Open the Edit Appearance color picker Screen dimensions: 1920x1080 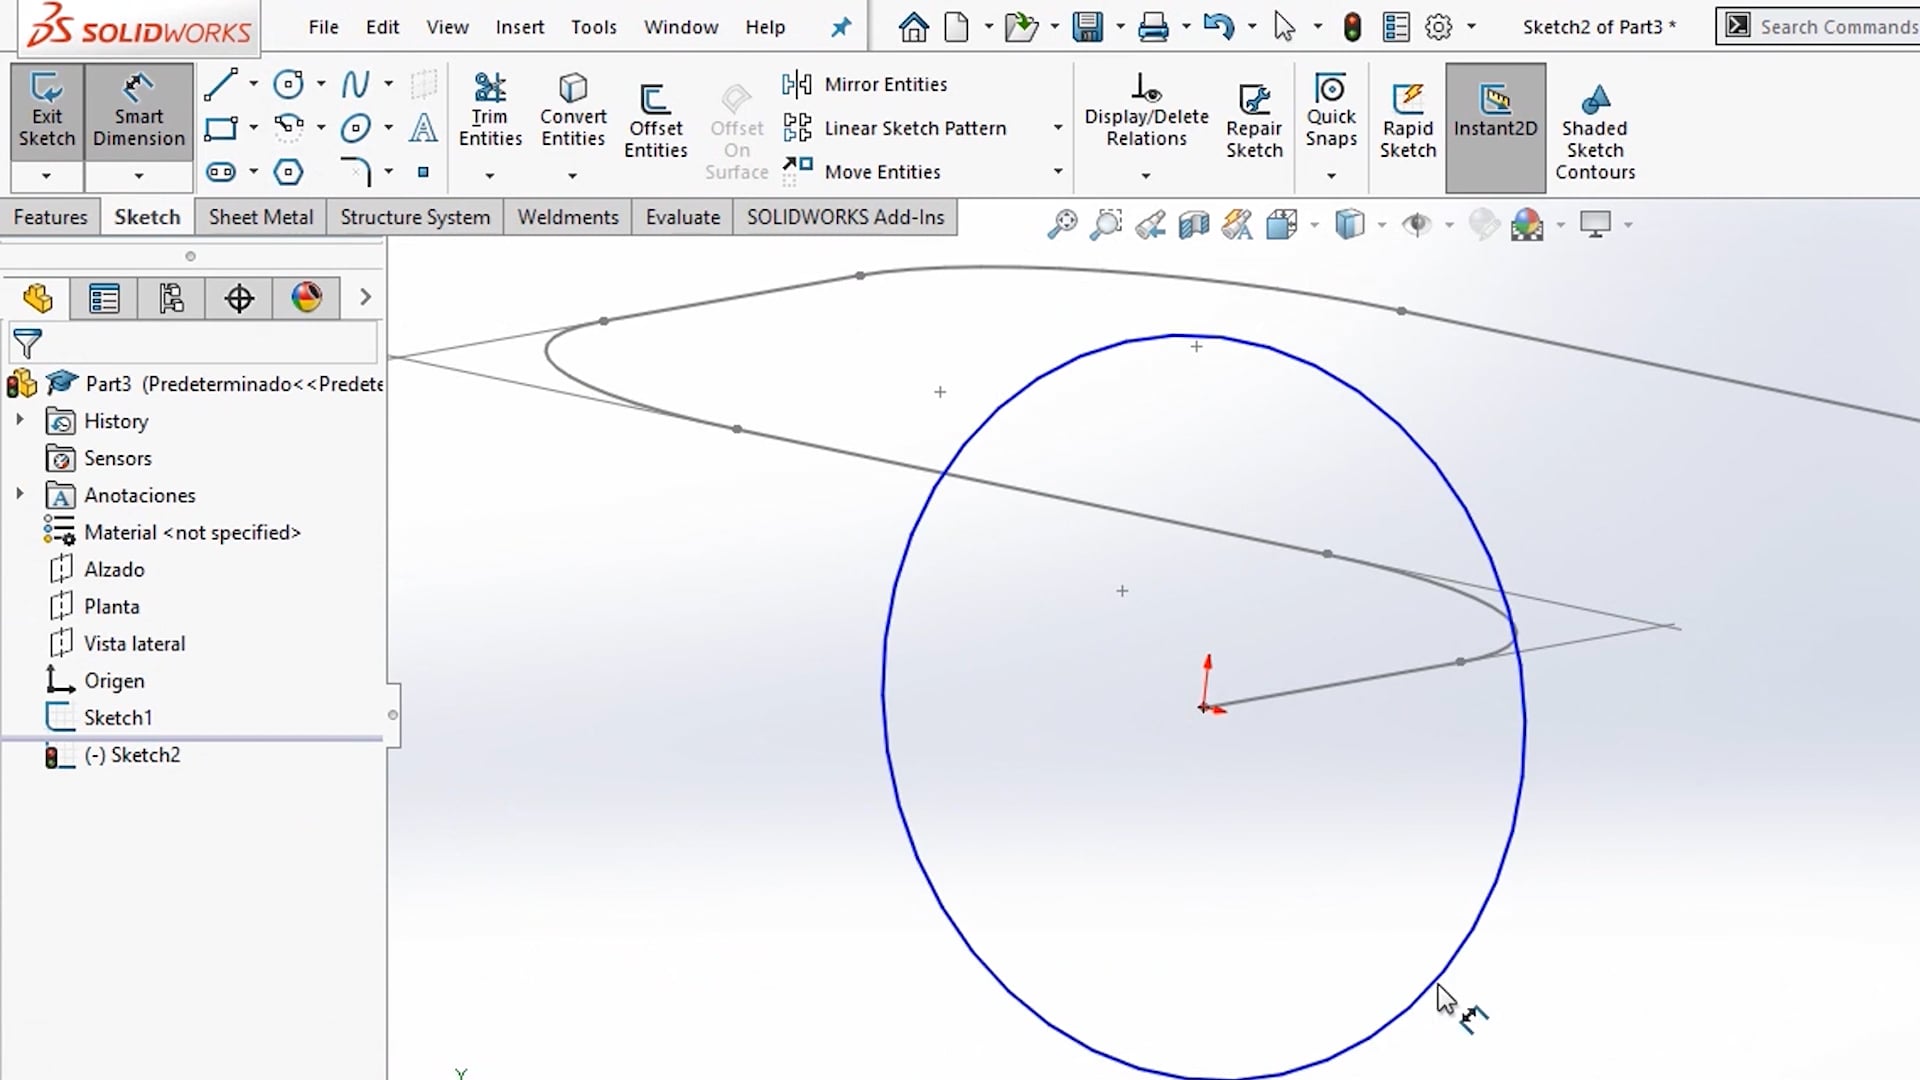[1529, 223]
